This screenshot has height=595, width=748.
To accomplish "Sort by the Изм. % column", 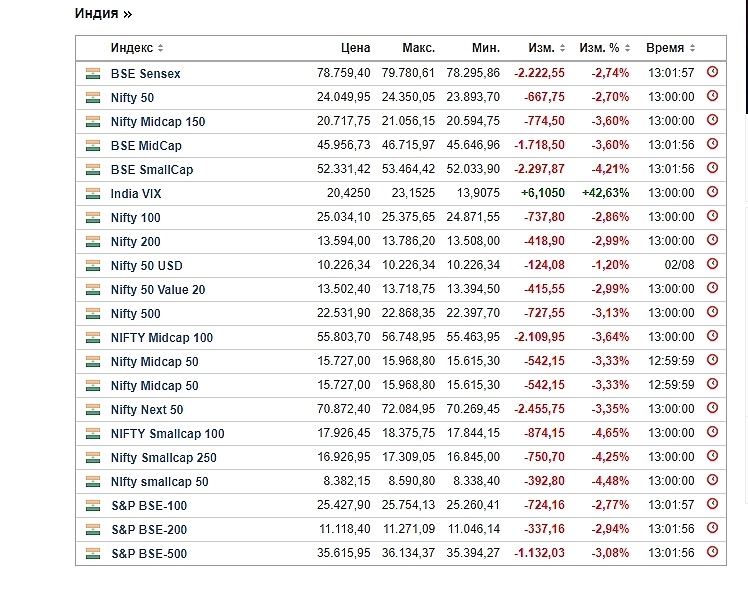I will tap(605, 48).
